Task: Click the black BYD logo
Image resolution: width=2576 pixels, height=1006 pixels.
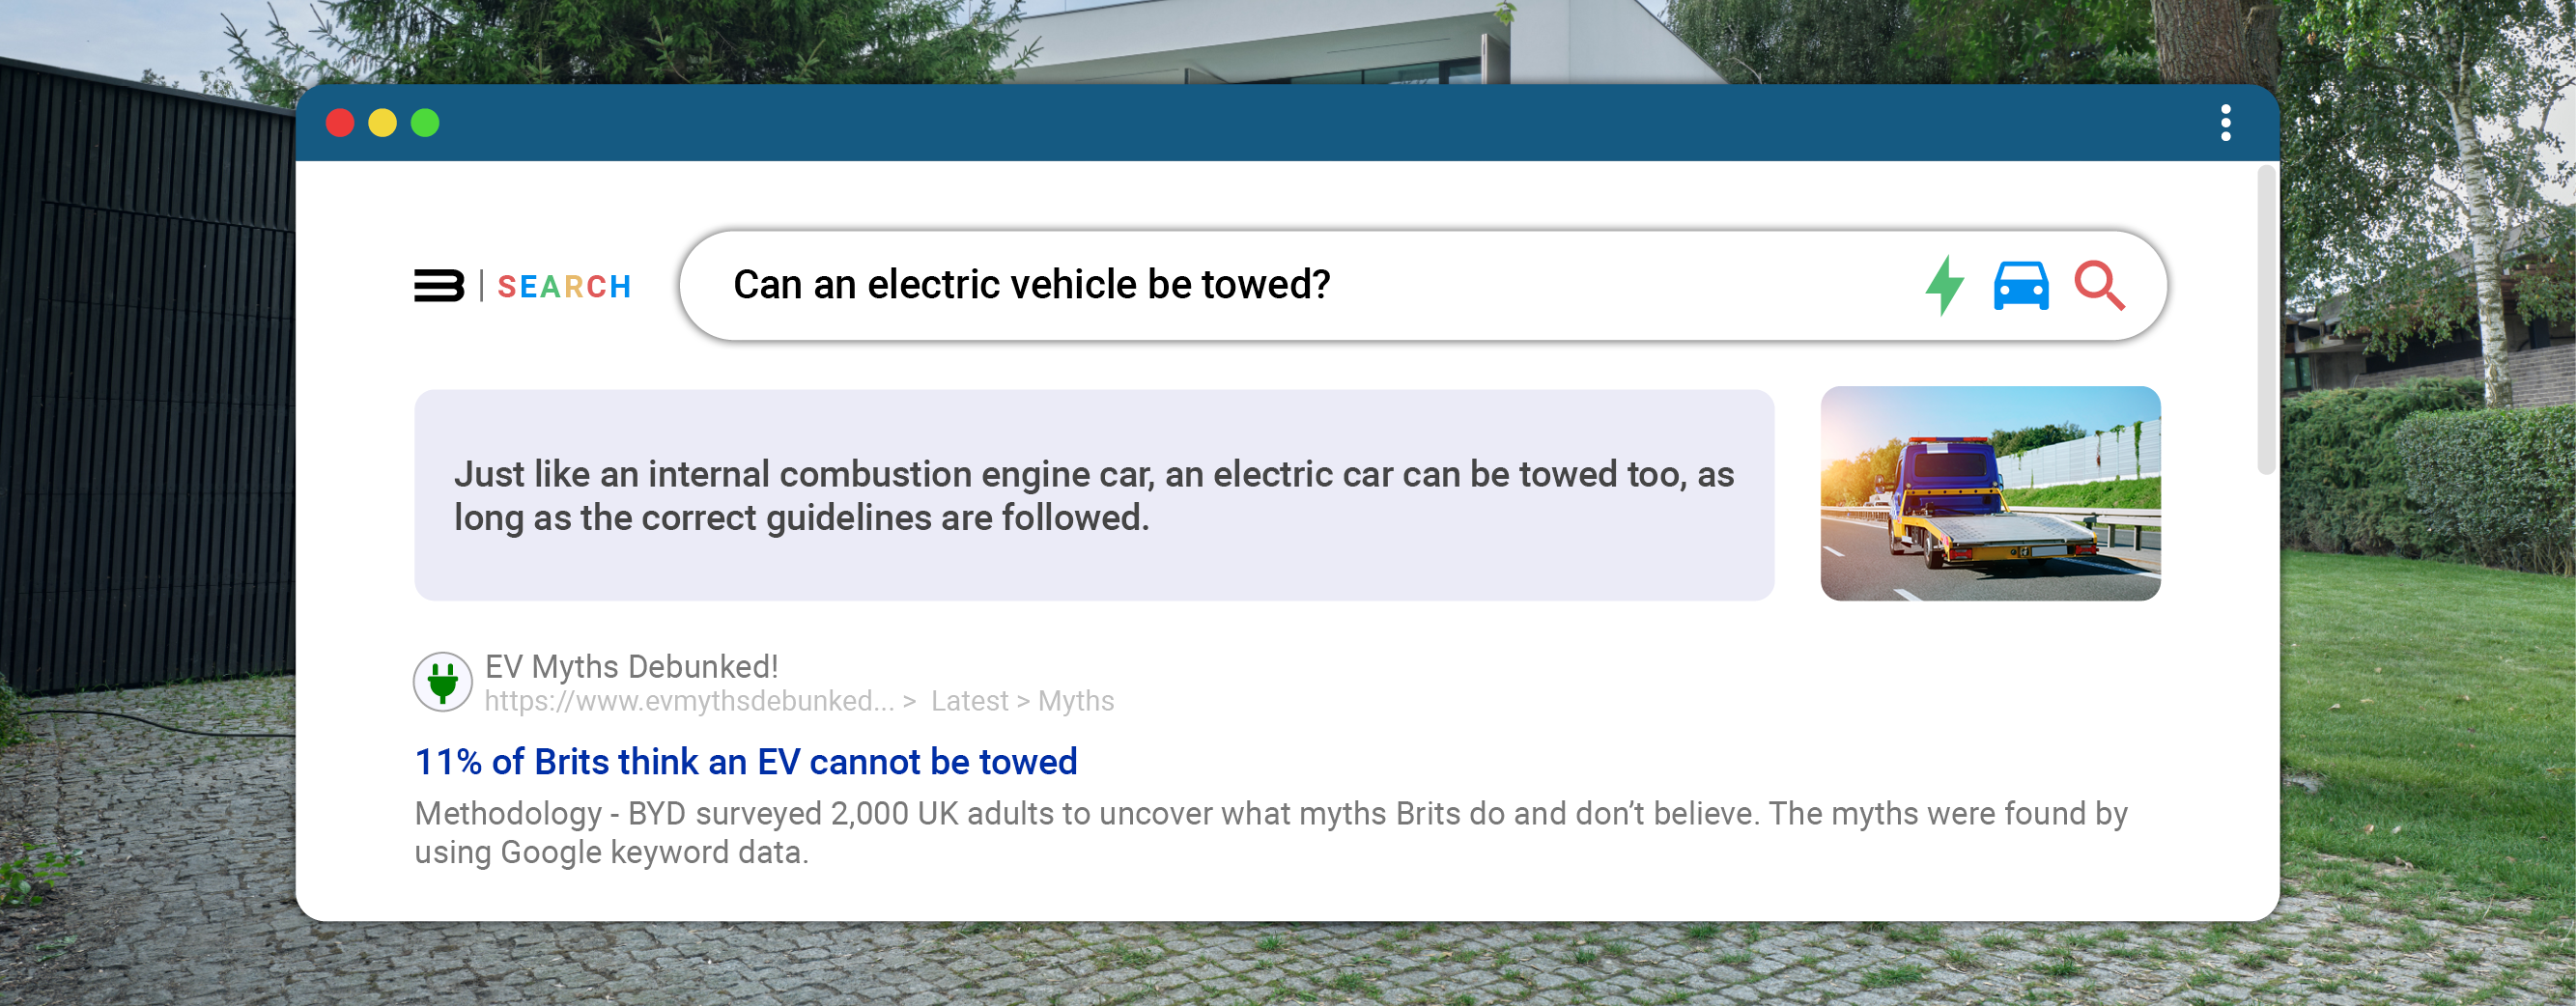Action: [x=439, y=286]
